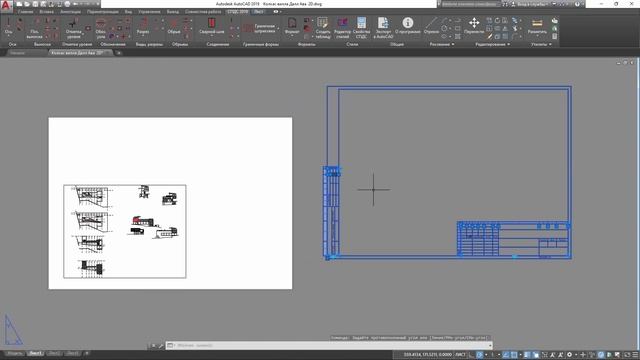Open Свойства СПДС properties
640x360 pixels.
[361, 27]
